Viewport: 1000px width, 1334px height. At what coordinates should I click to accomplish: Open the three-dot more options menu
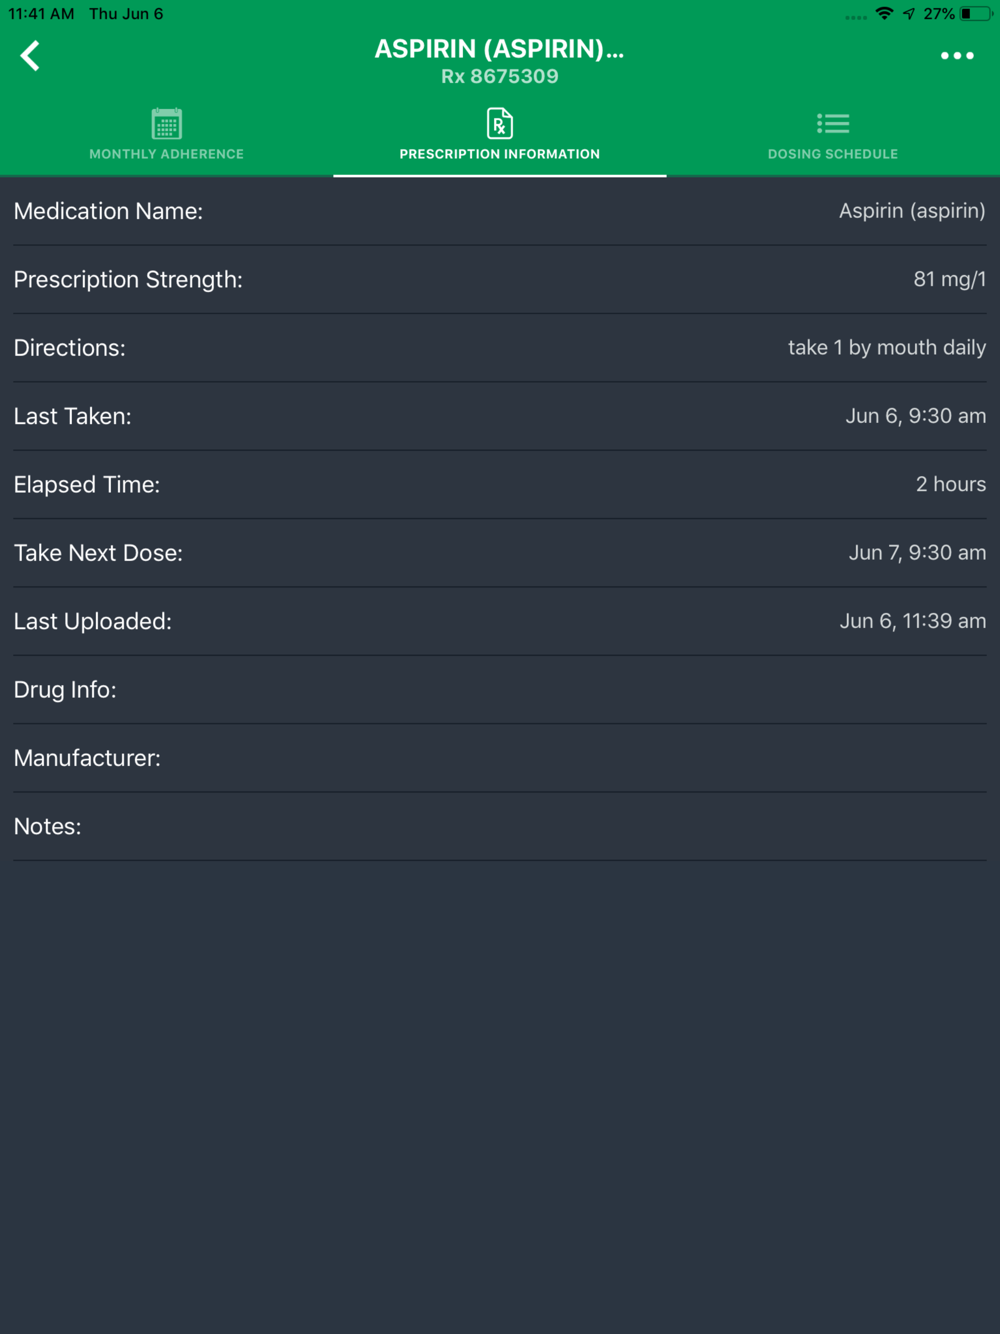(957, 56)
